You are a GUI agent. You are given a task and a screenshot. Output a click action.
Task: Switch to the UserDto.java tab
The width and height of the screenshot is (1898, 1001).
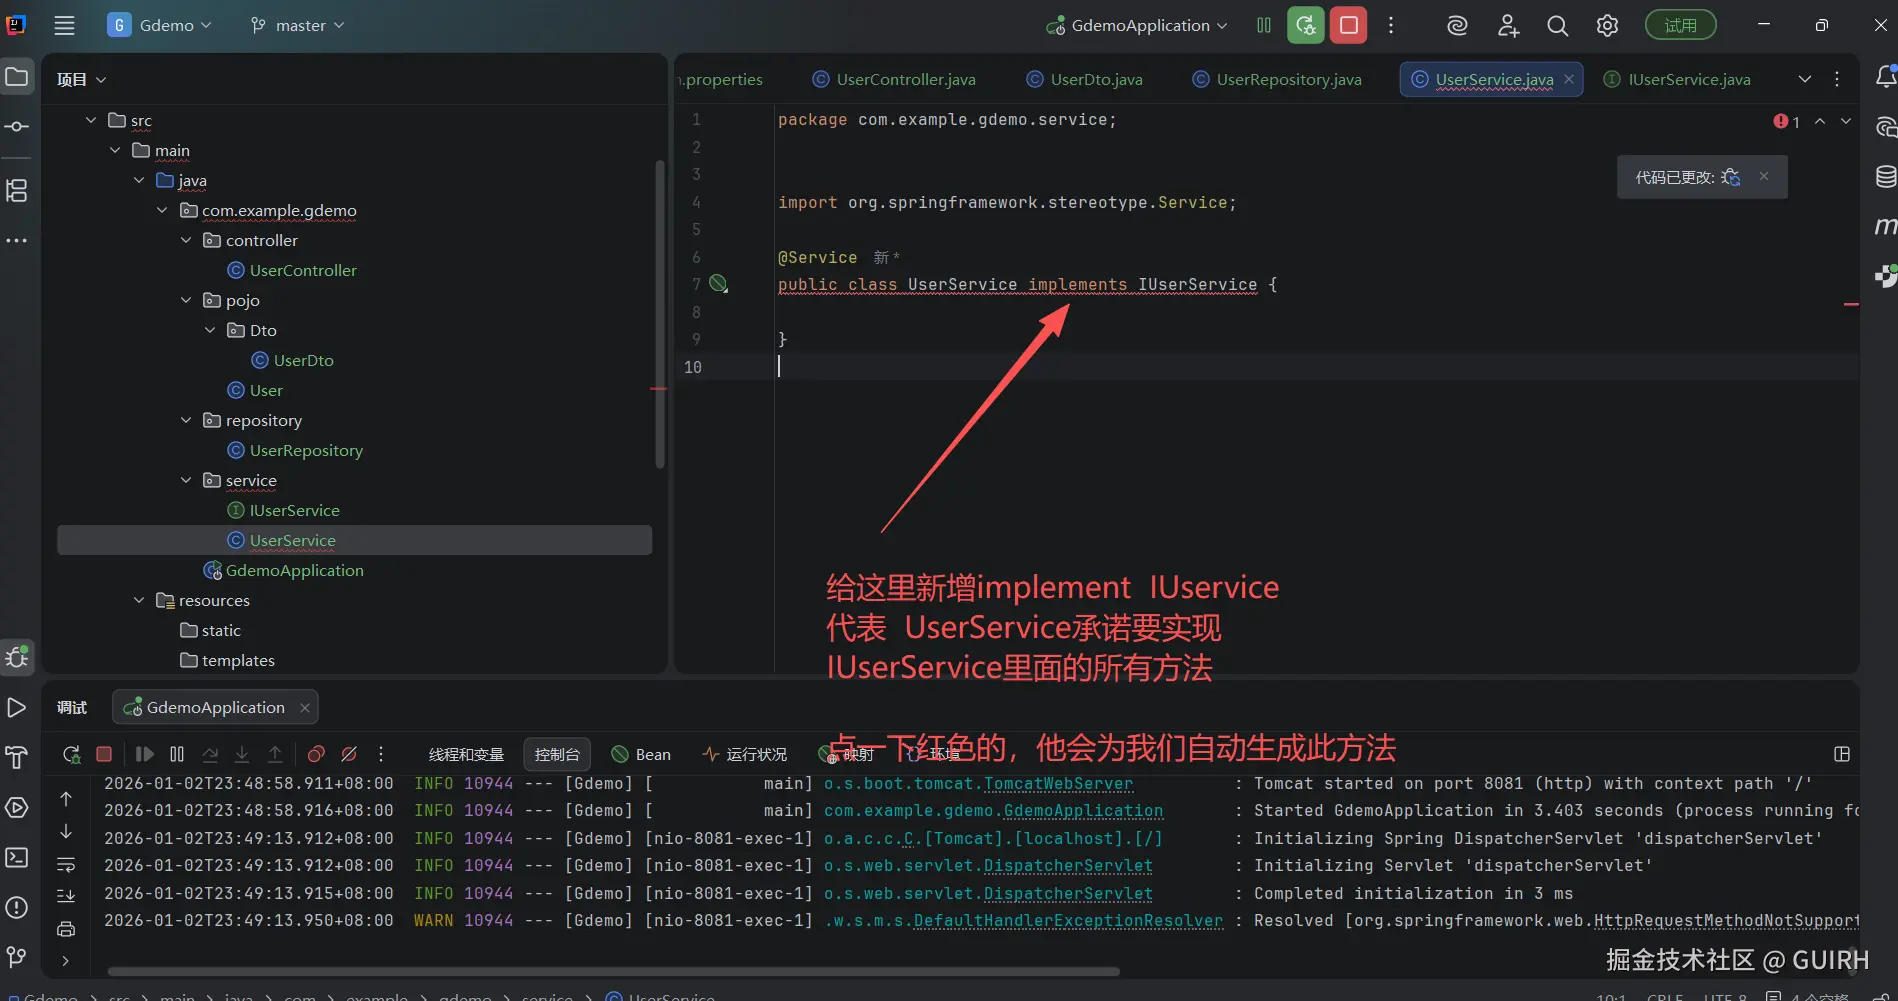[x=1084, y=79]
